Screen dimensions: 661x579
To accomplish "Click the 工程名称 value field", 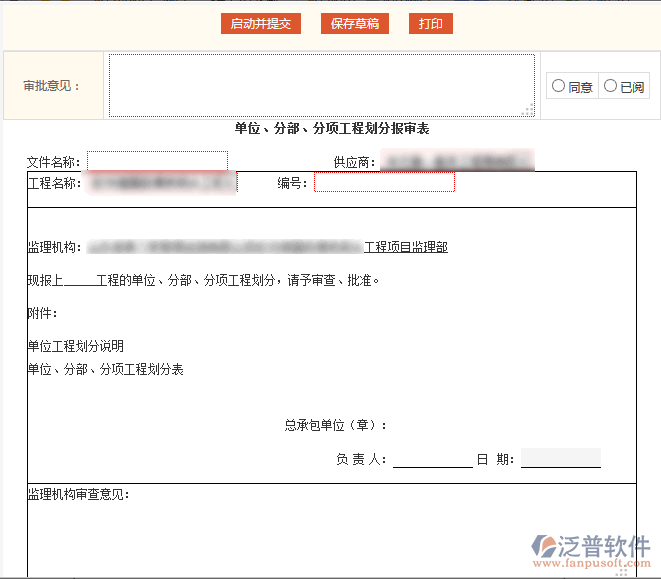I will point(160,183).
